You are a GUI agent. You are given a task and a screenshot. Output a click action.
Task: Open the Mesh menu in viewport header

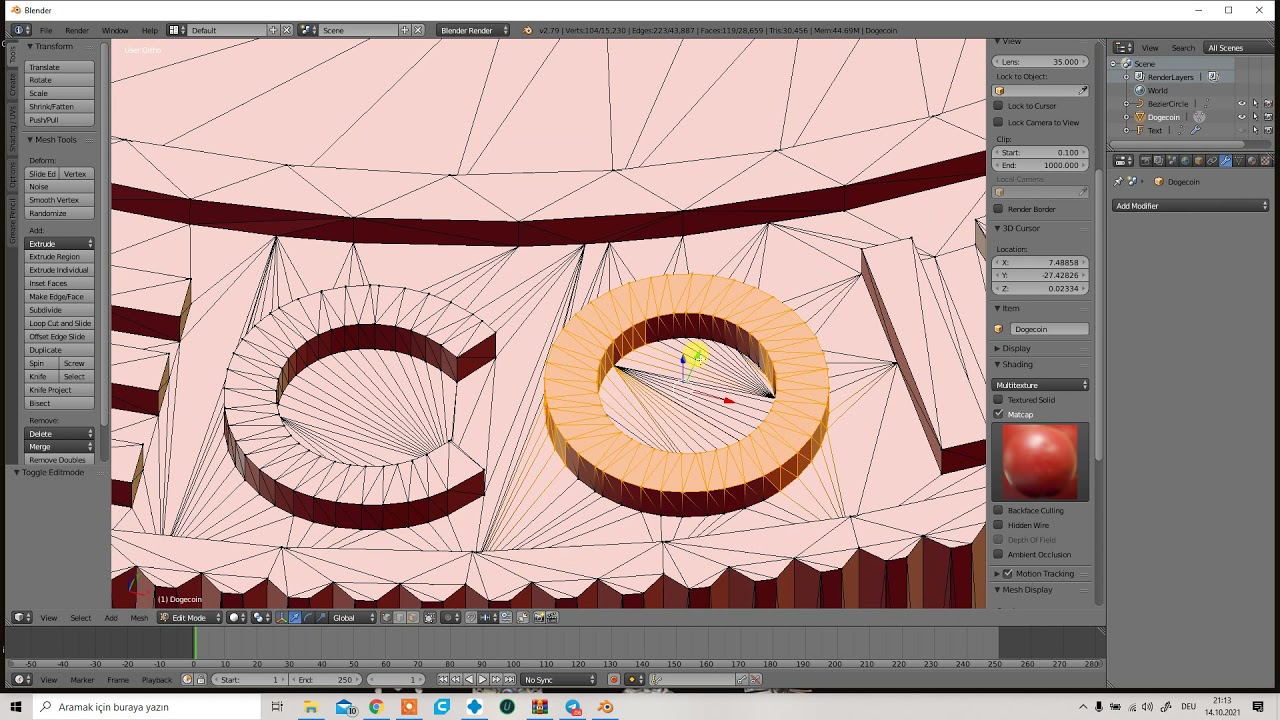(139, 618)
